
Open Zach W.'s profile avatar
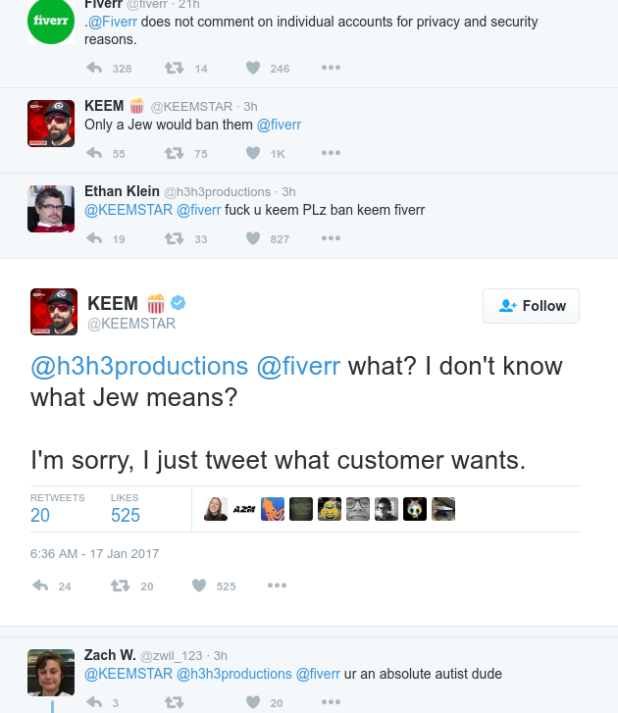pos(51,672)
